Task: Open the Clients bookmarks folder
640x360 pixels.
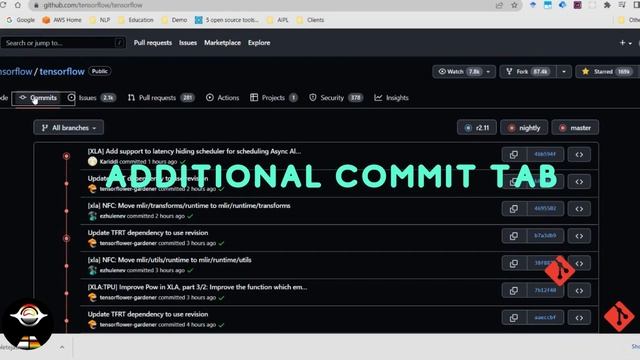Action: coord(310,20)
